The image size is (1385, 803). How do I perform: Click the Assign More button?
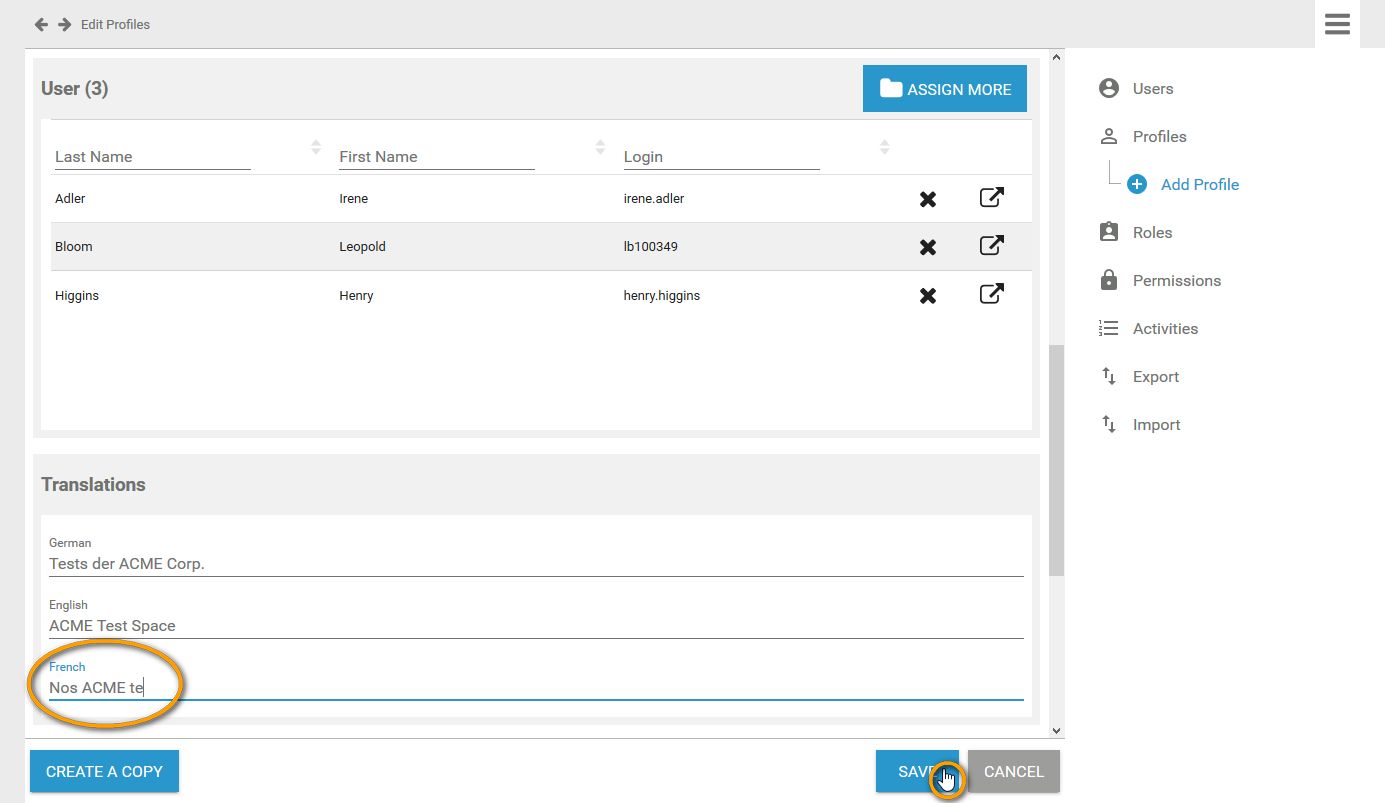(x=944, y=89)
